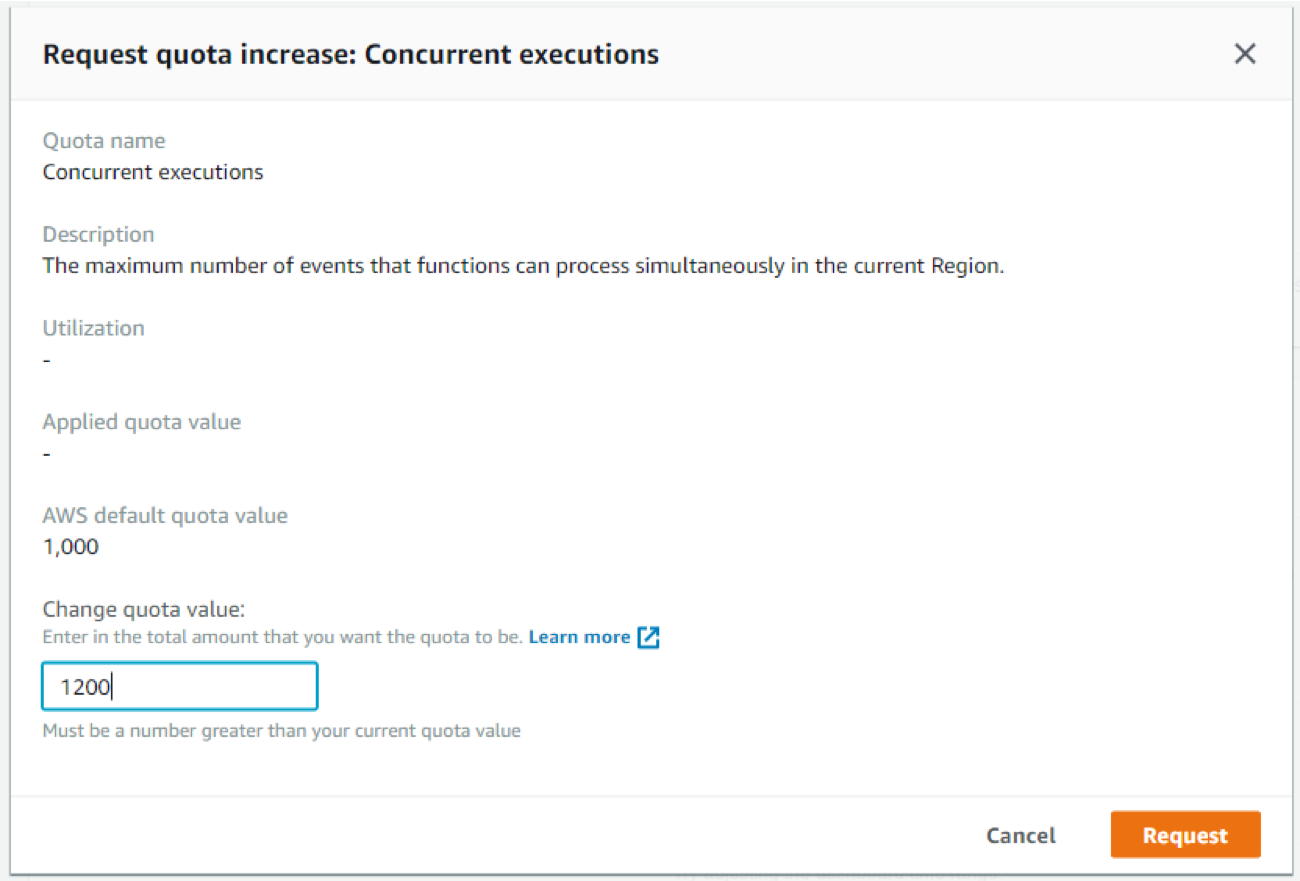
Task: Click the external link icon beside Learn more
Action: point(649,637)
